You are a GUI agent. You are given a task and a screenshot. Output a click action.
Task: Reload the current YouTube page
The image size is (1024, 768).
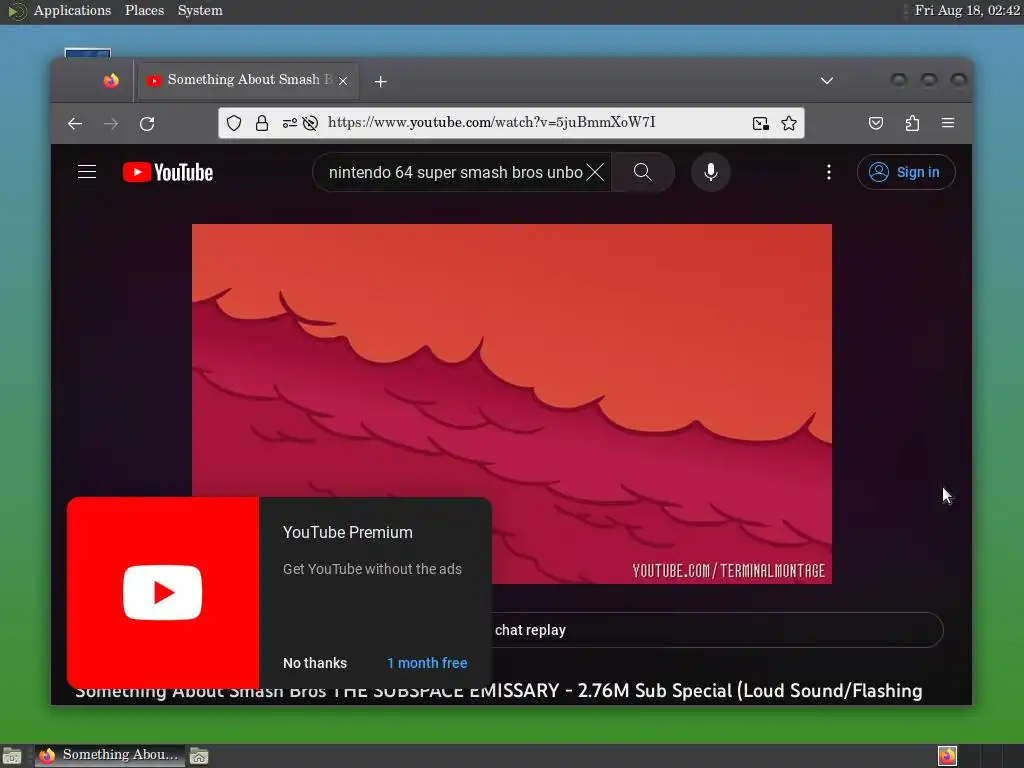click(147, 123)
